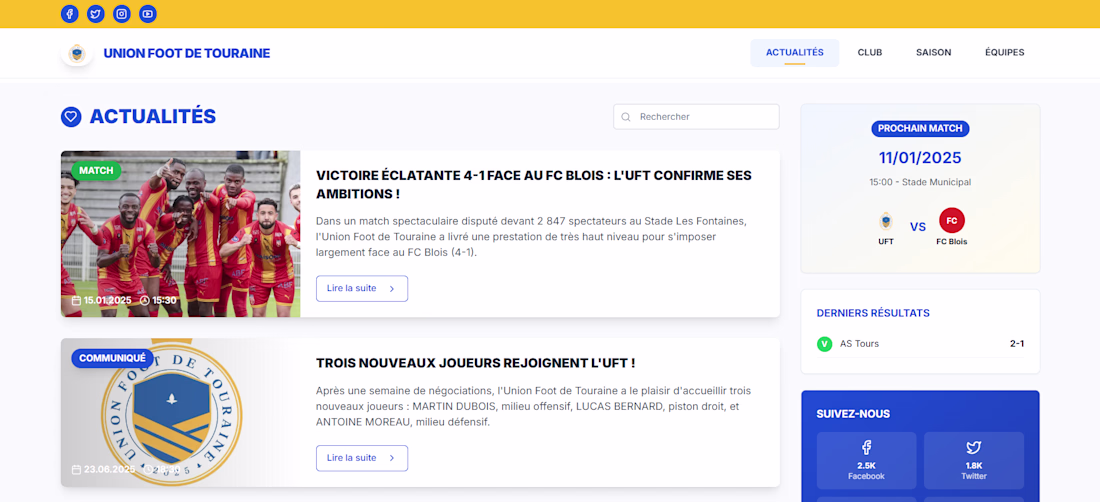Viewport: 1100px width, 502px height.
Task: Open the Victoire éclatante 4-1 article headline
Action: [534, 184]
